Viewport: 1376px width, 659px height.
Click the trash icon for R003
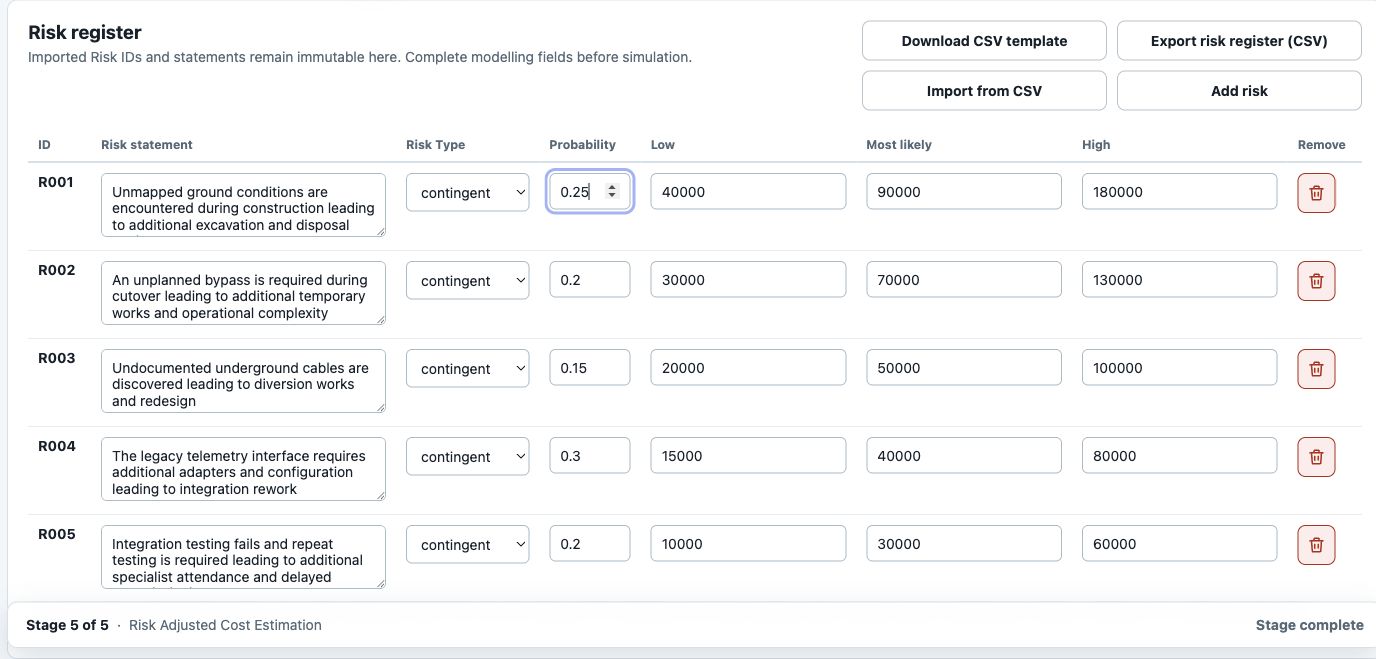[1316, 368]
